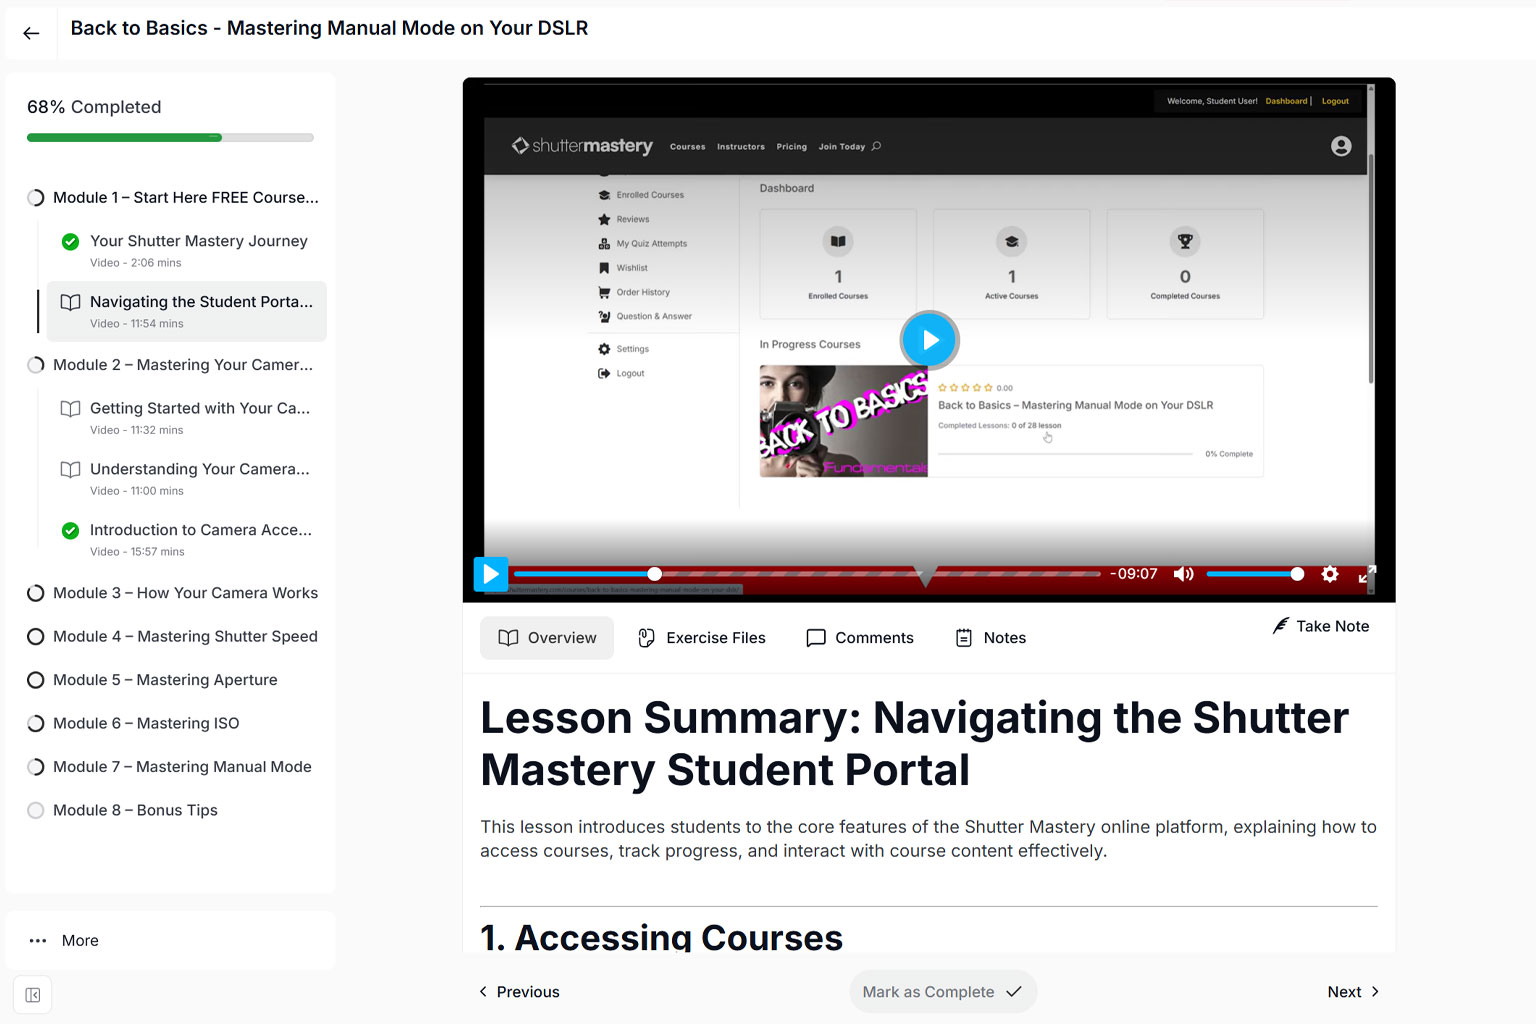Play video using the control bar play button

point(491,574)
